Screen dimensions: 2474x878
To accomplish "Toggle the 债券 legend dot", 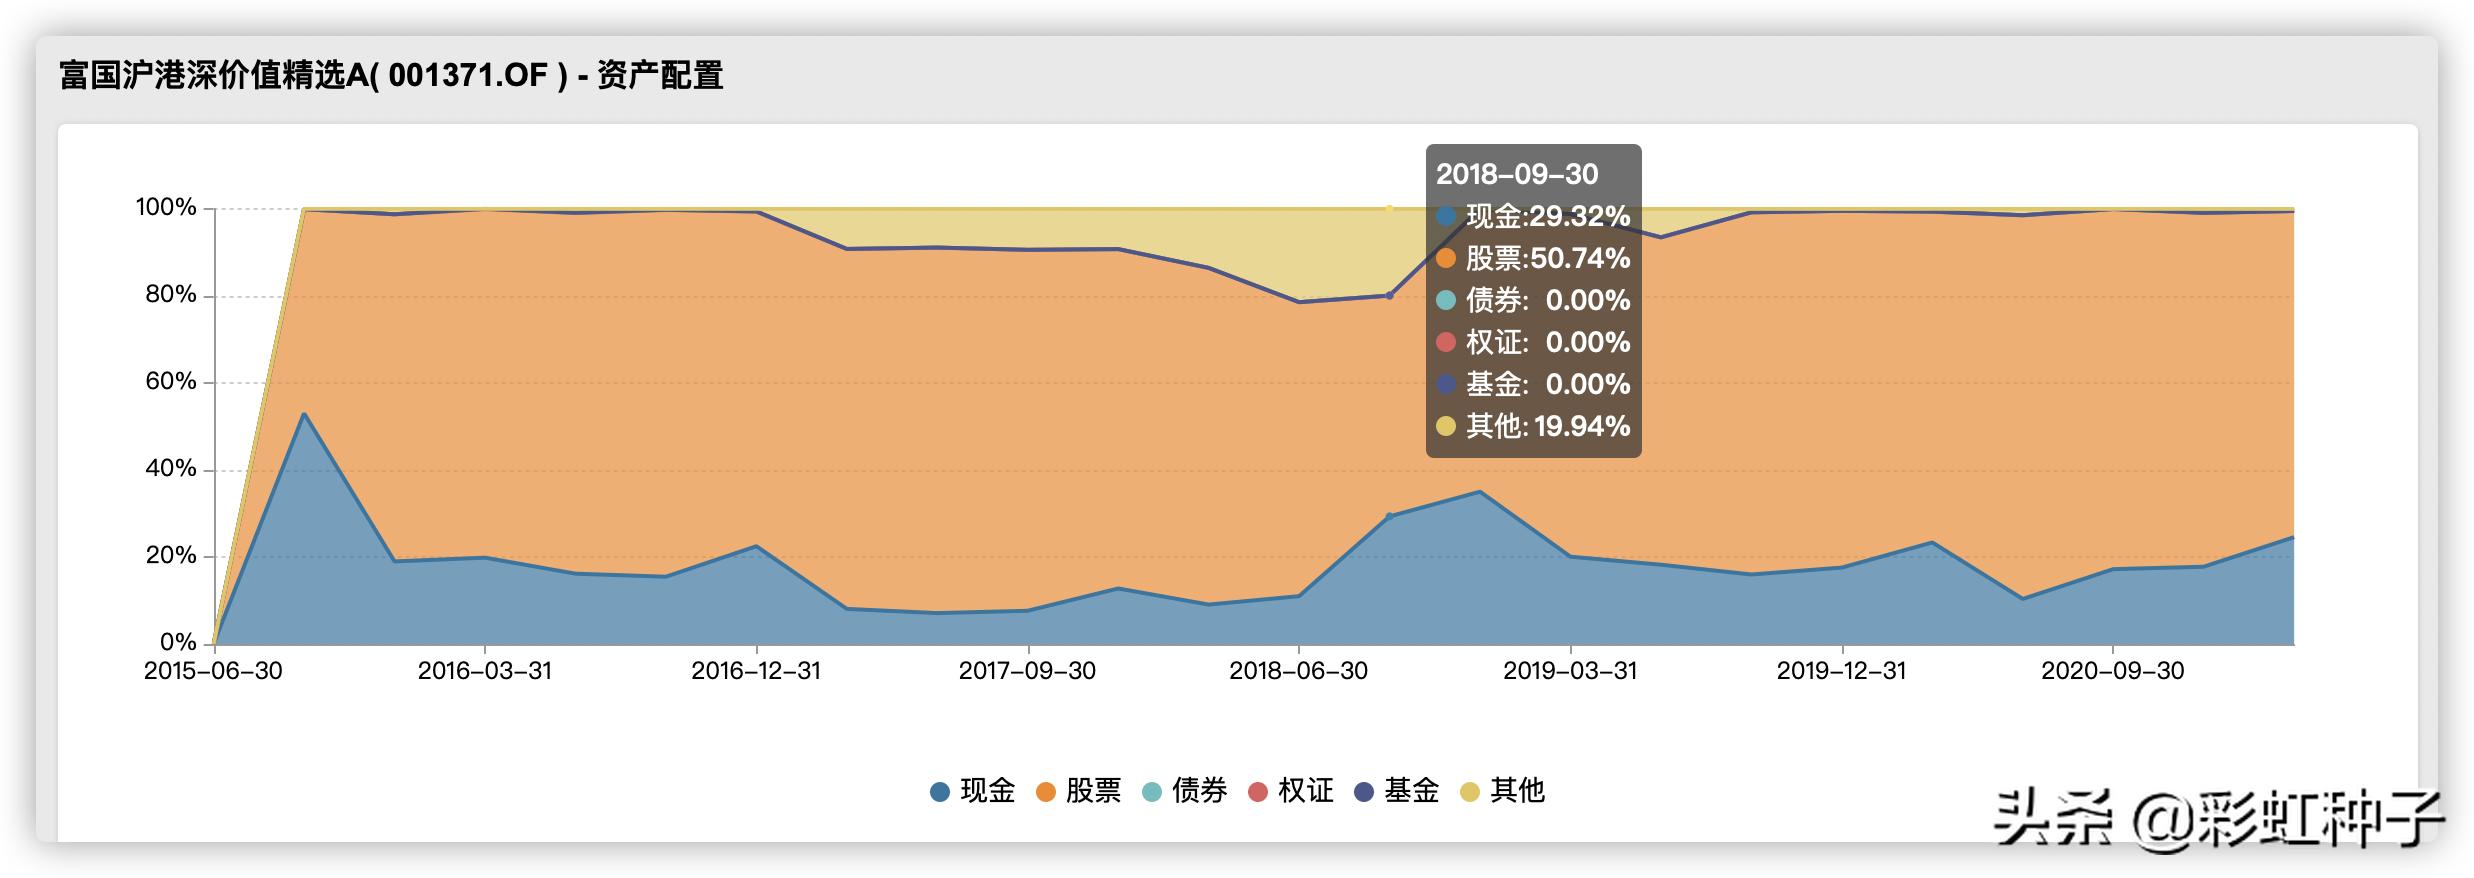I will tap(1152, 793).
